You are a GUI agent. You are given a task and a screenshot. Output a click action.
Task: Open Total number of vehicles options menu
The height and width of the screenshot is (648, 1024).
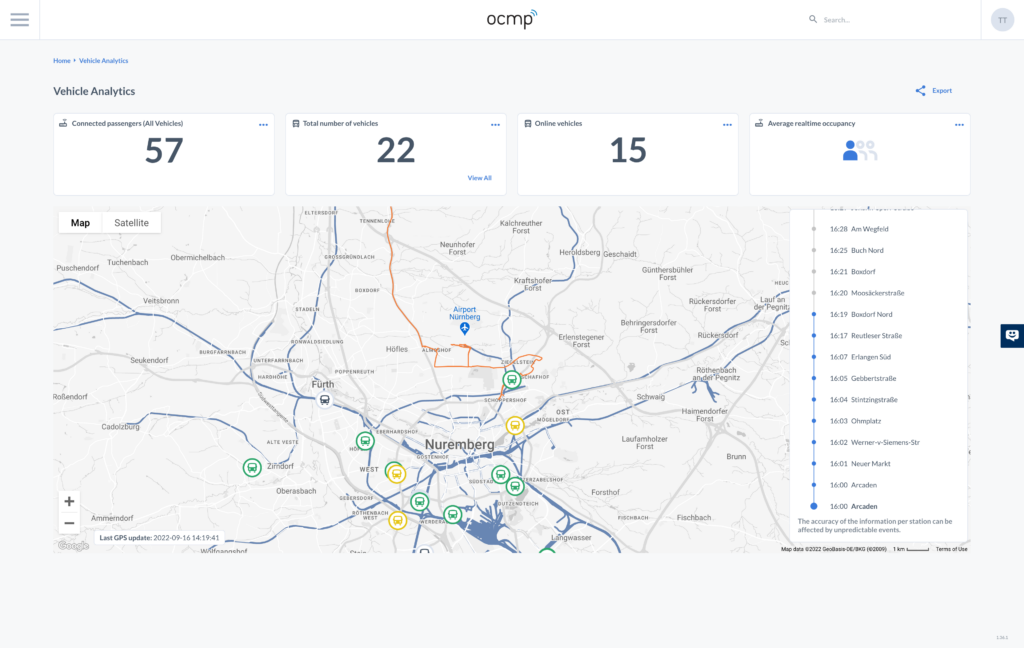pos(495,125)
